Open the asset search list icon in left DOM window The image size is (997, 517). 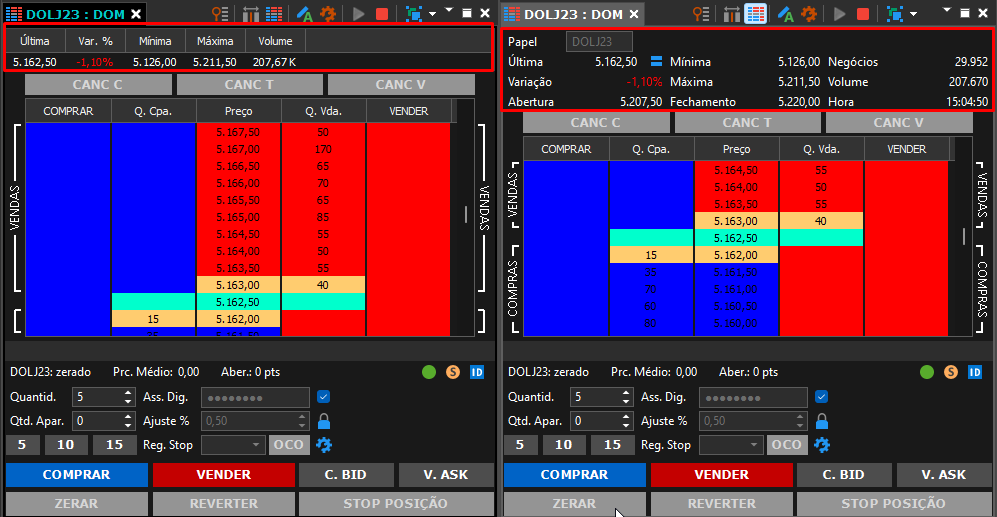(x=220, y=13)
